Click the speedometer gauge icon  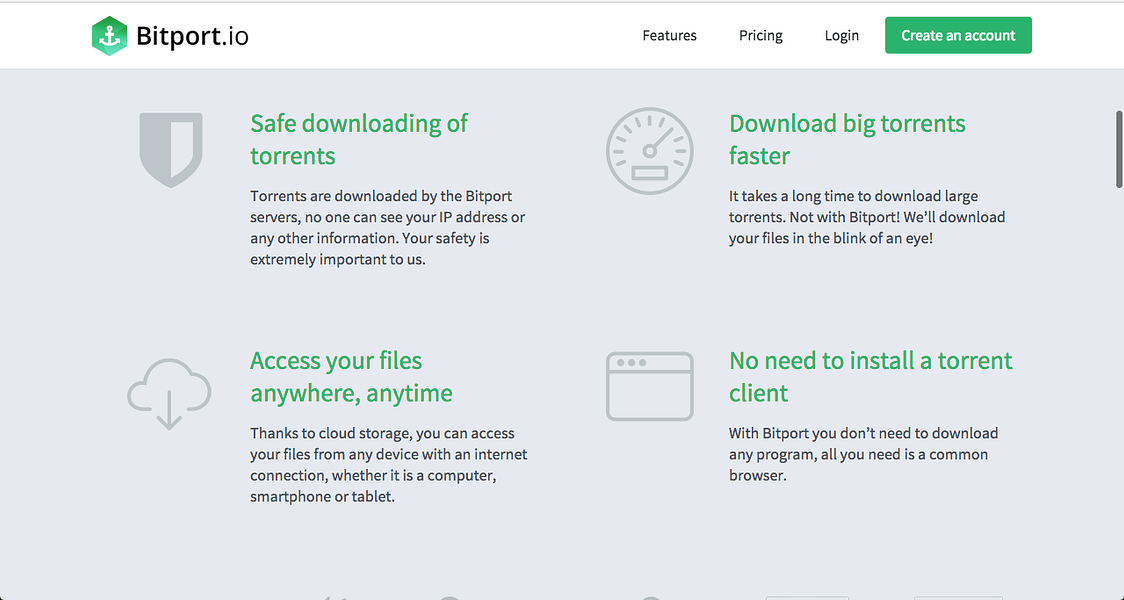pos(649,151)
